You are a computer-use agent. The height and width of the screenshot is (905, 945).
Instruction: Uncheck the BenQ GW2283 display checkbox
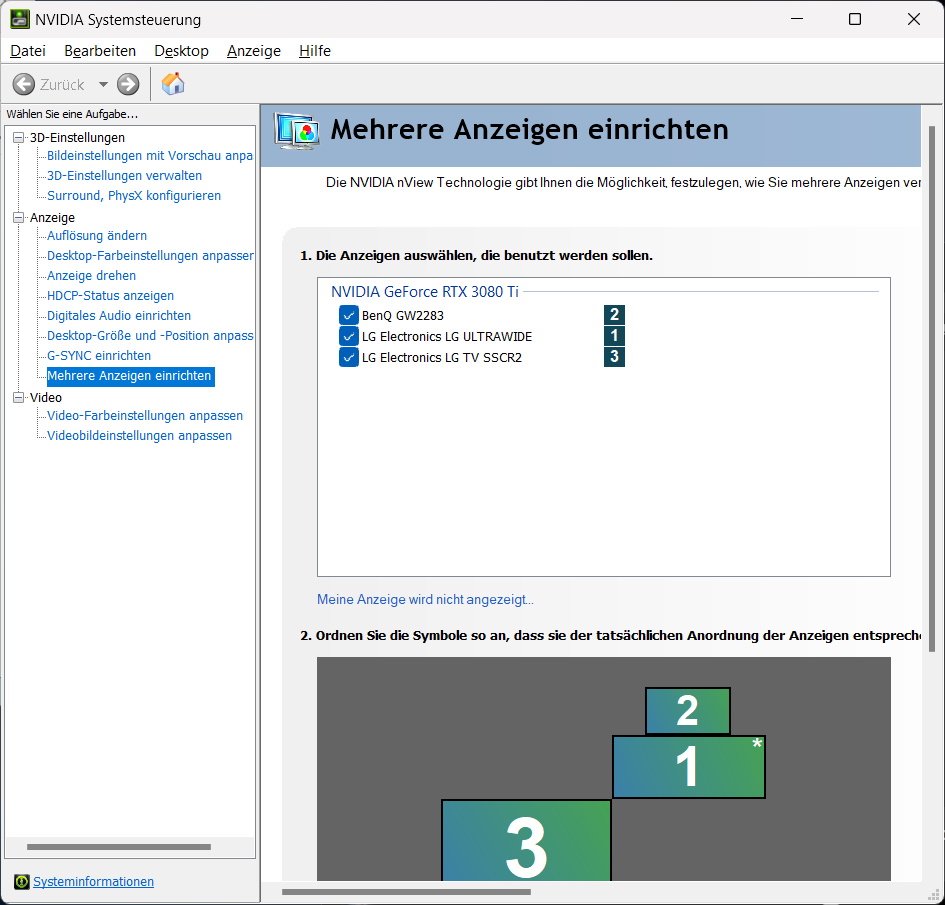348,315
